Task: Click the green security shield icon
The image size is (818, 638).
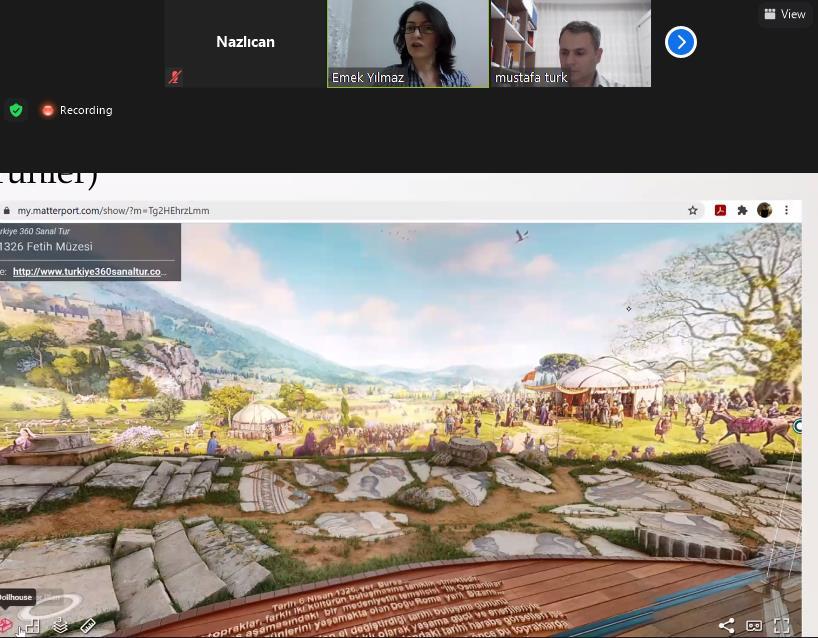Action: coord(16,110)
